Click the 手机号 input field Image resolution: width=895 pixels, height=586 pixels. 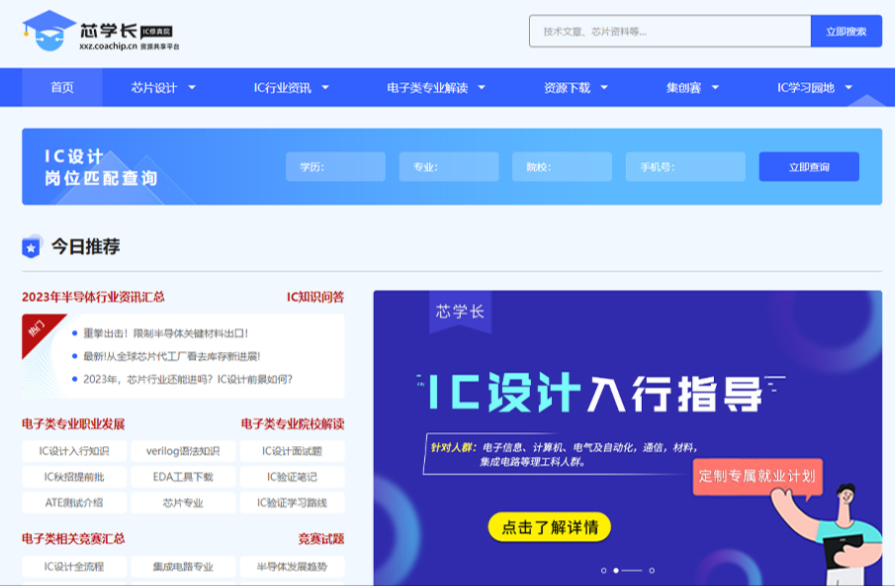click(x=686, y=167)
